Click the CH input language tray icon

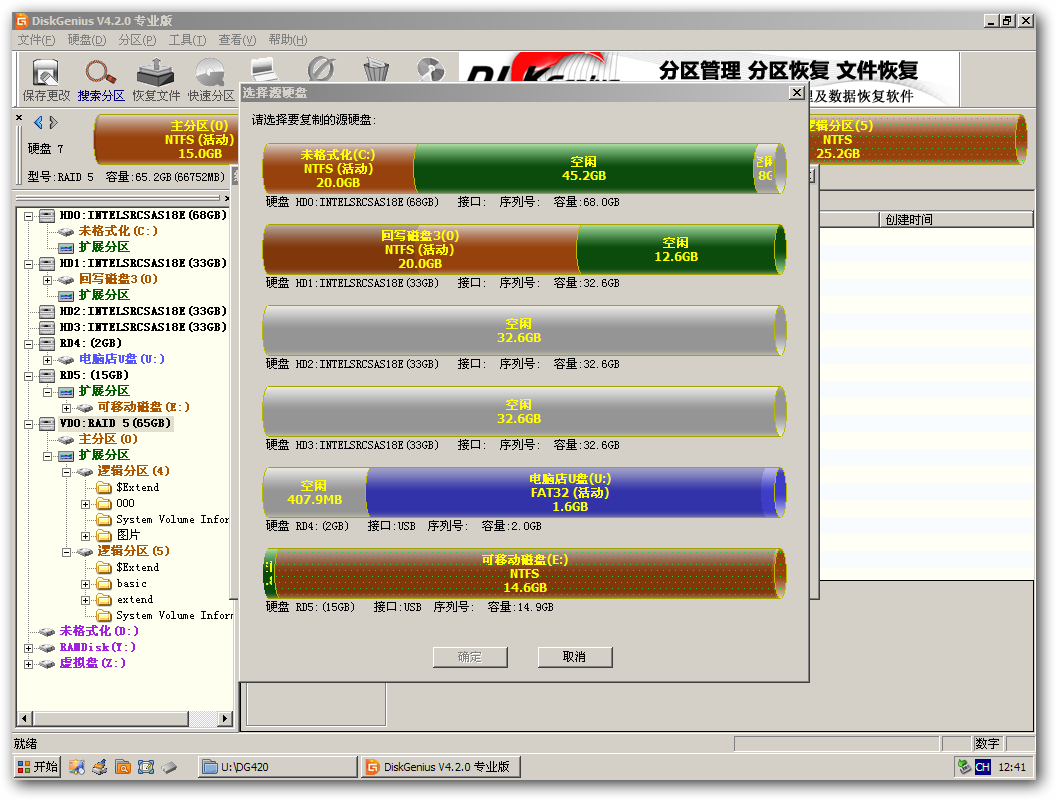click(x=983, y=767)
